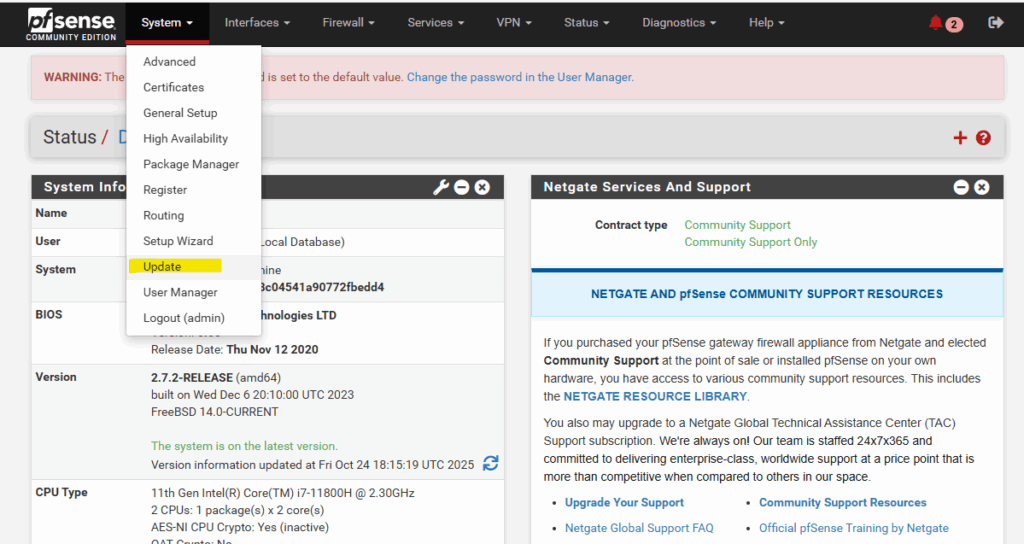Screen dimensions: 1024x544
Task: Close the System Information widget
Action: coord(482,187)
